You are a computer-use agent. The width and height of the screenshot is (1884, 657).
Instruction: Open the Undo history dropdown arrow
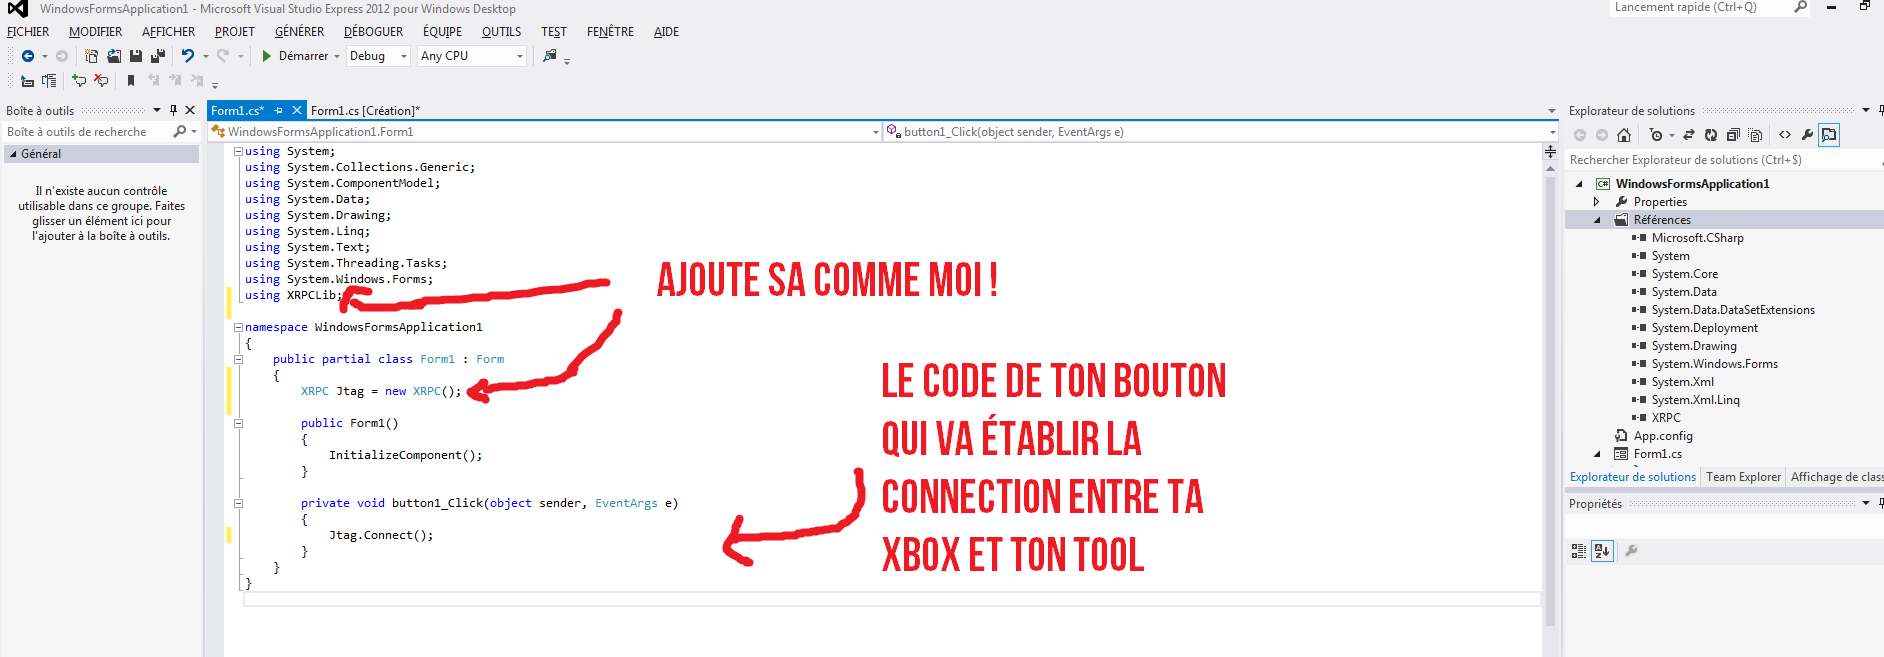pos(206,56)
